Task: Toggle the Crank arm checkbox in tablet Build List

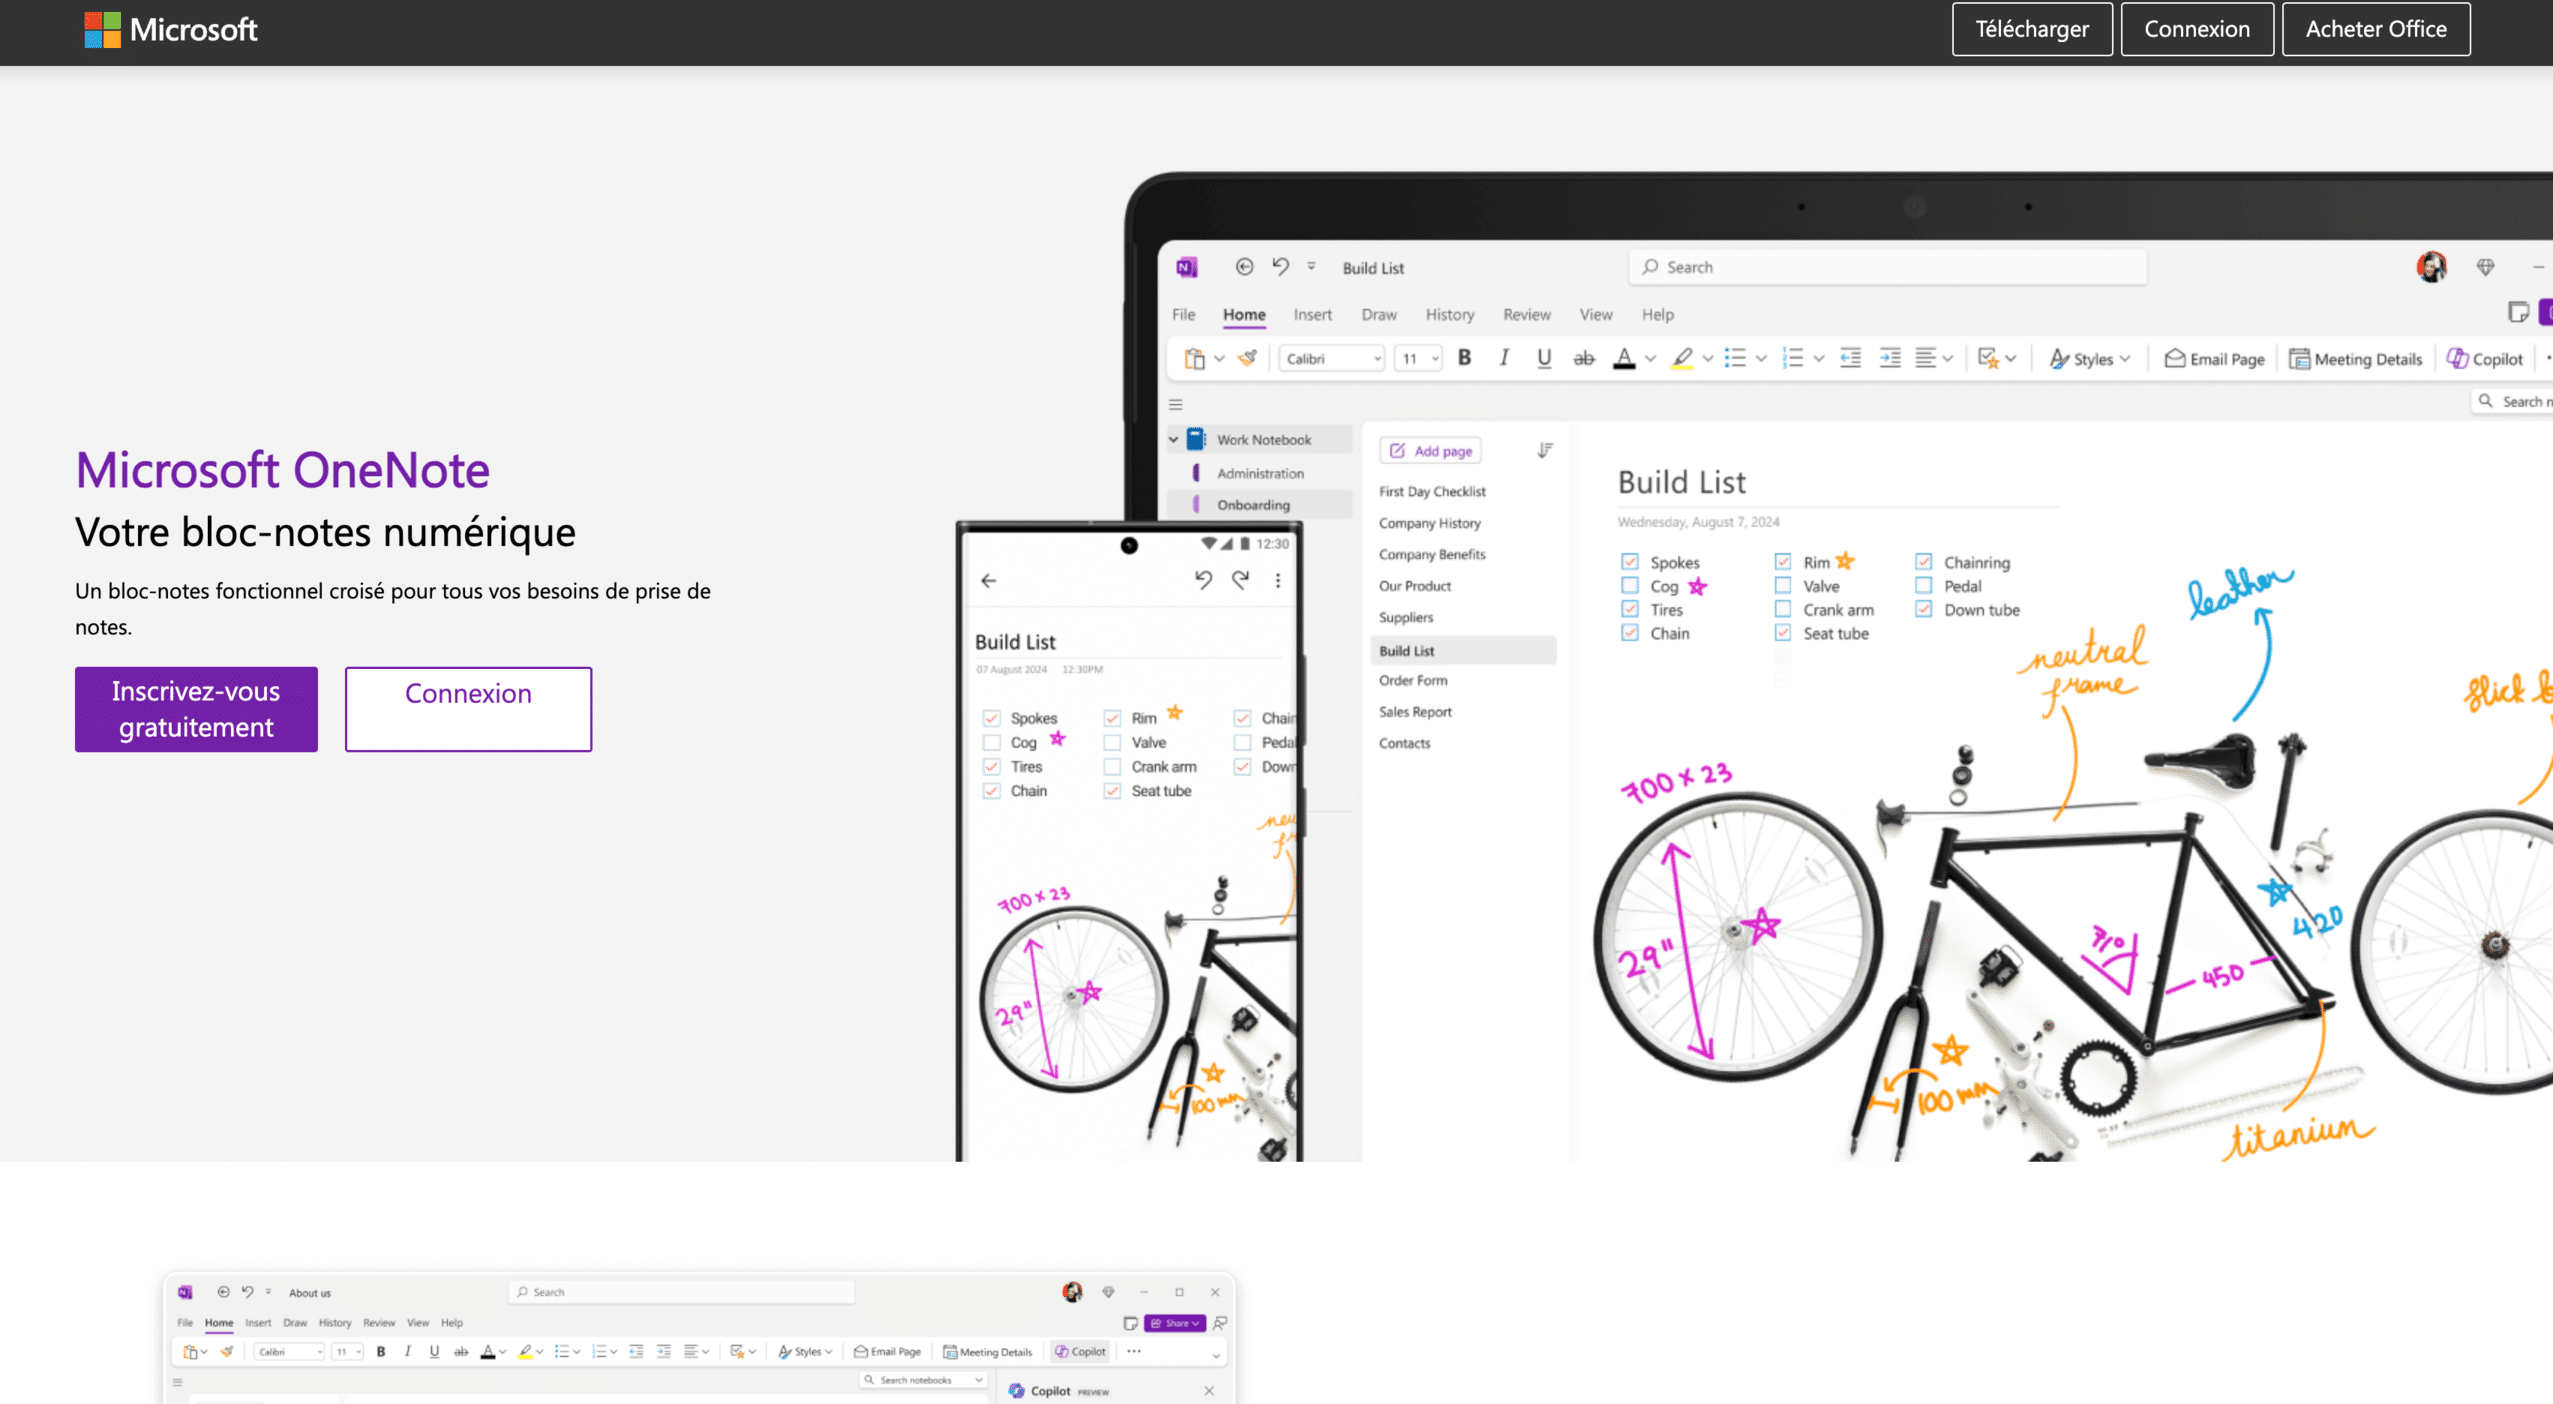Action: (1783, 609)
